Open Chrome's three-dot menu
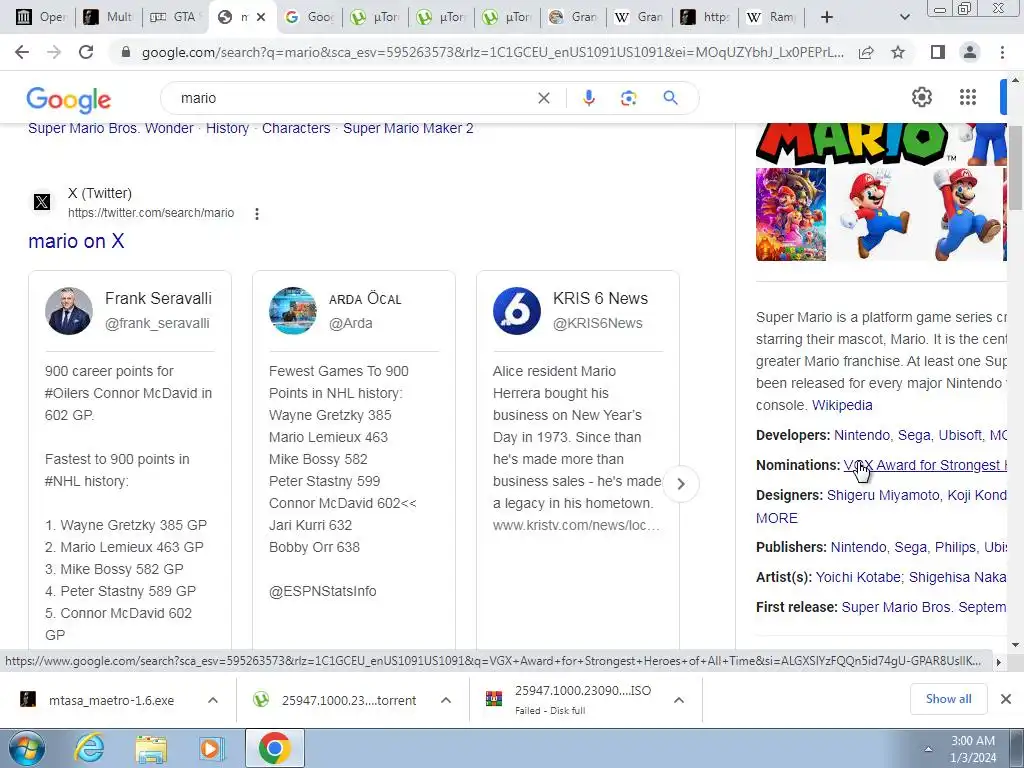 pos(1002,52)
